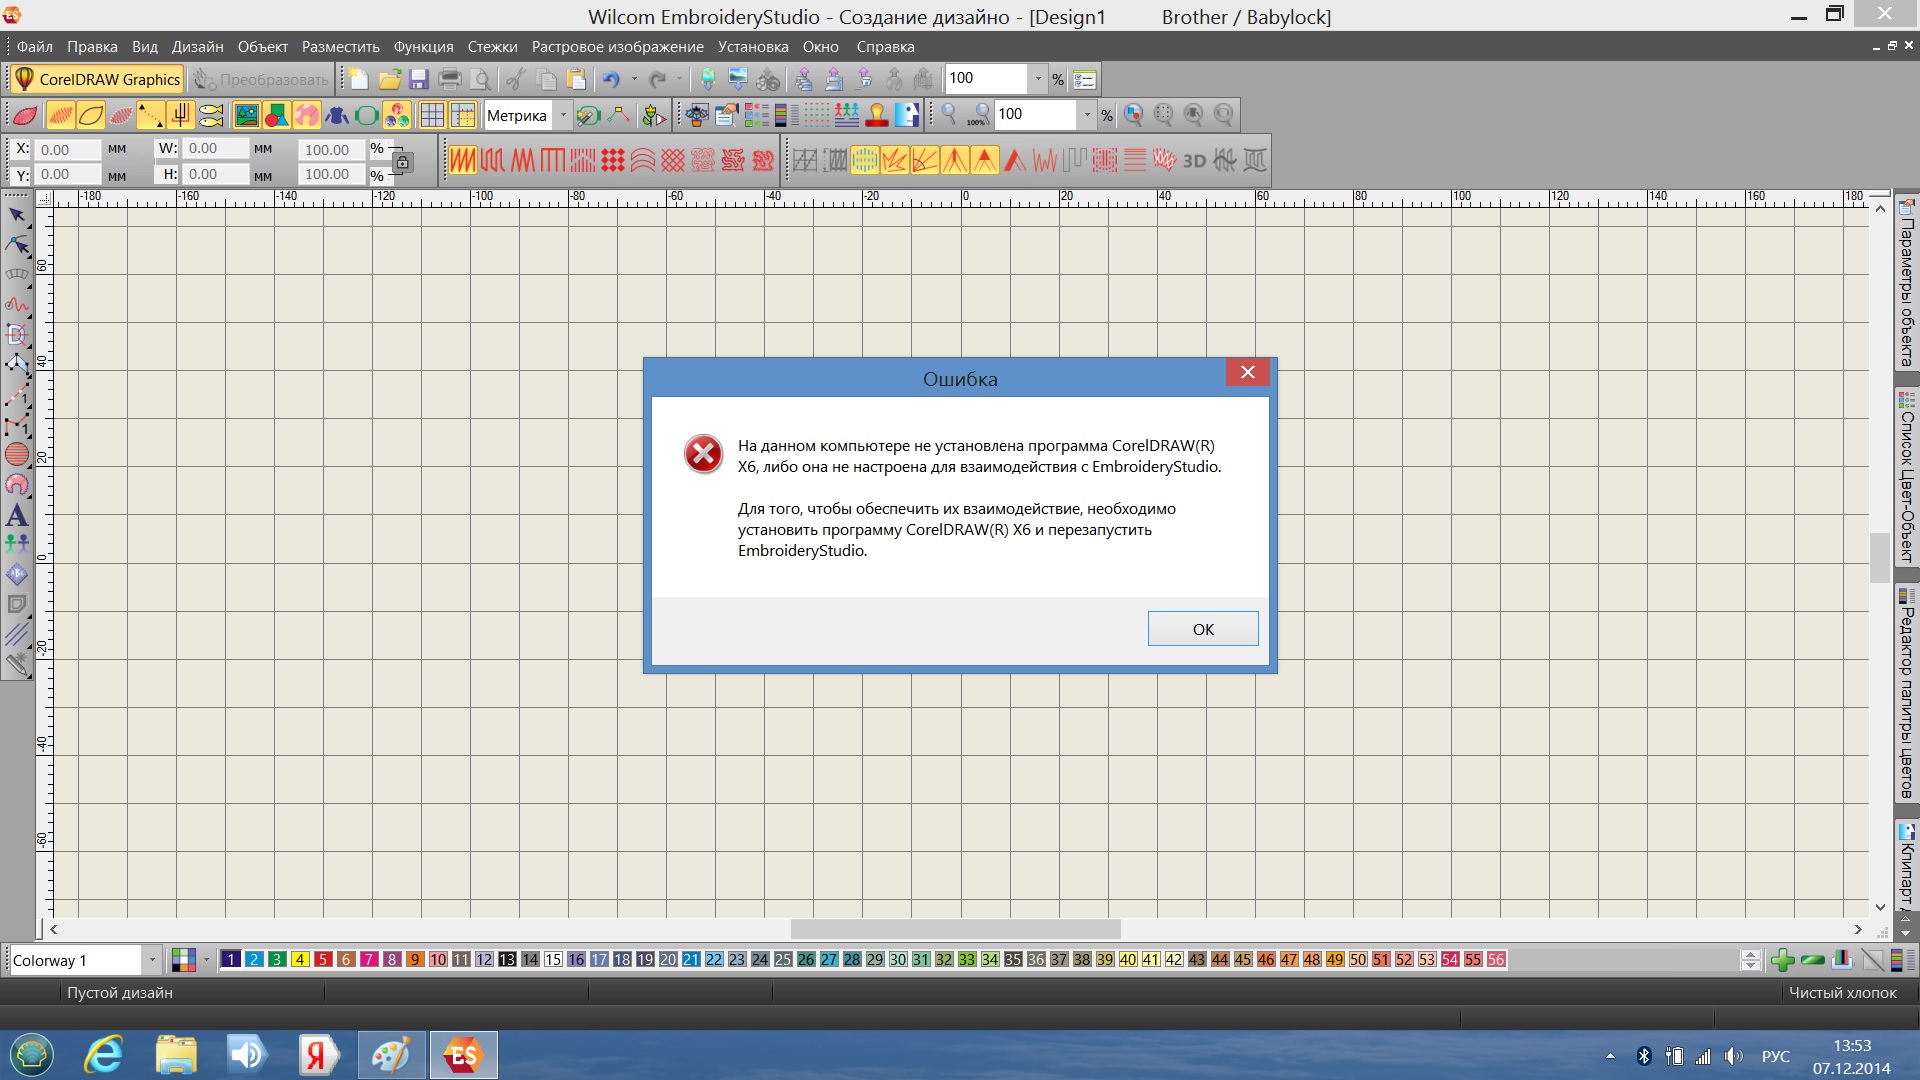Viewport: 1920px width, 1080px height.
Task: Select the Satin stitch type icon
Action: [462, 161]
